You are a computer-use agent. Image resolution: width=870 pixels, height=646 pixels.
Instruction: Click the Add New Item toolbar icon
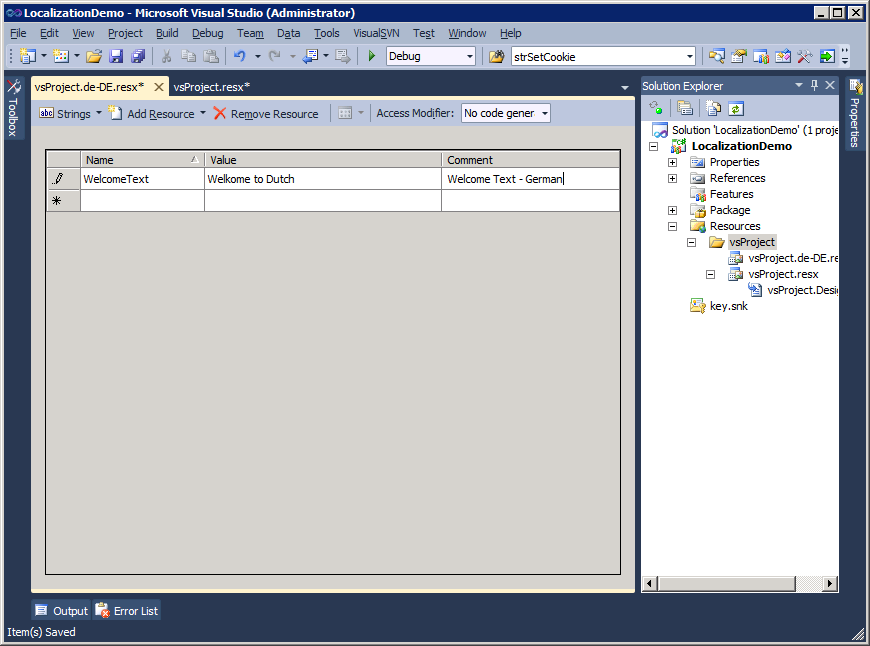pyautogui.click(x=60, y=56)
